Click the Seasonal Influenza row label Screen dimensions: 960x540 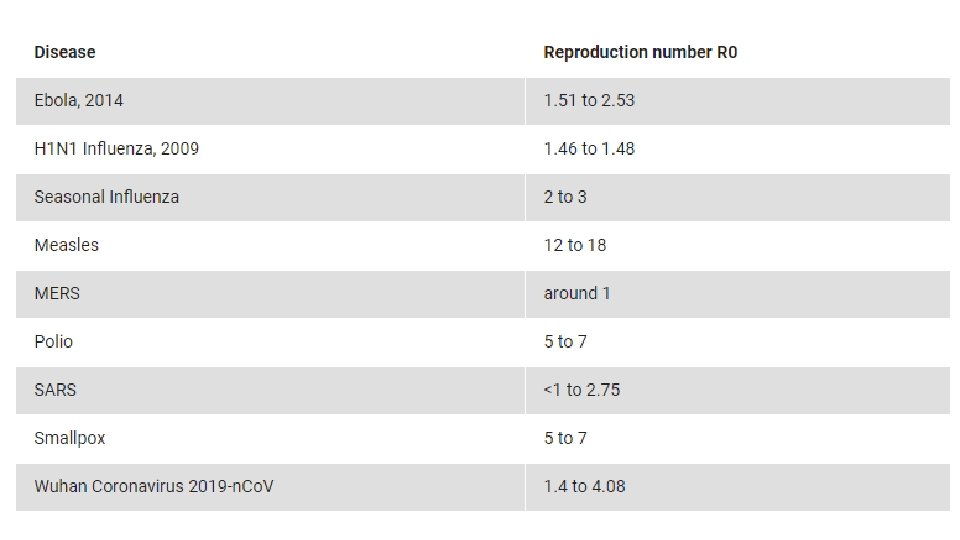(x=107, y=197)
